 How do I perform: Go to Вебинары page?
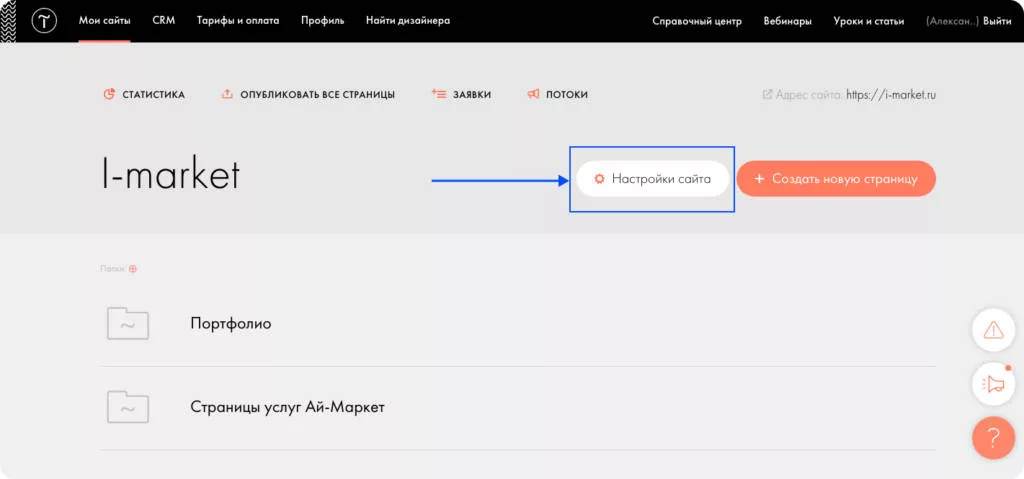click(x=788, y=21)
